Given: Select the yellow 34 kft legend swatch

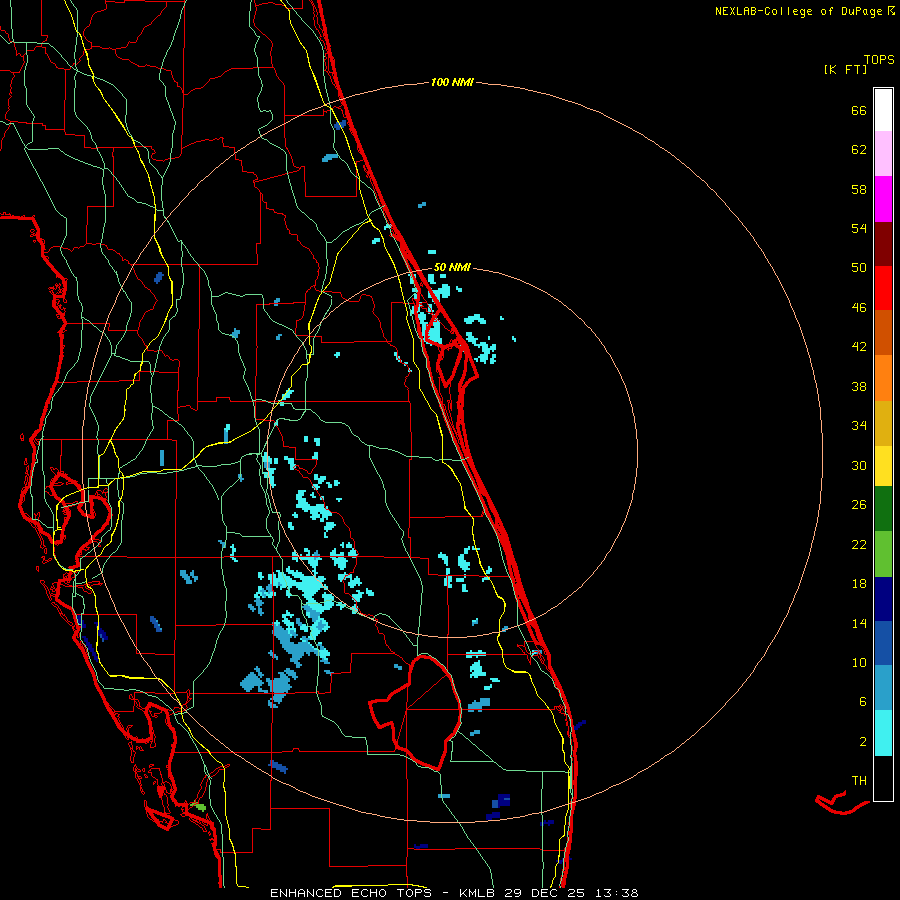Looking at the screenshot, I should (883, 466).
